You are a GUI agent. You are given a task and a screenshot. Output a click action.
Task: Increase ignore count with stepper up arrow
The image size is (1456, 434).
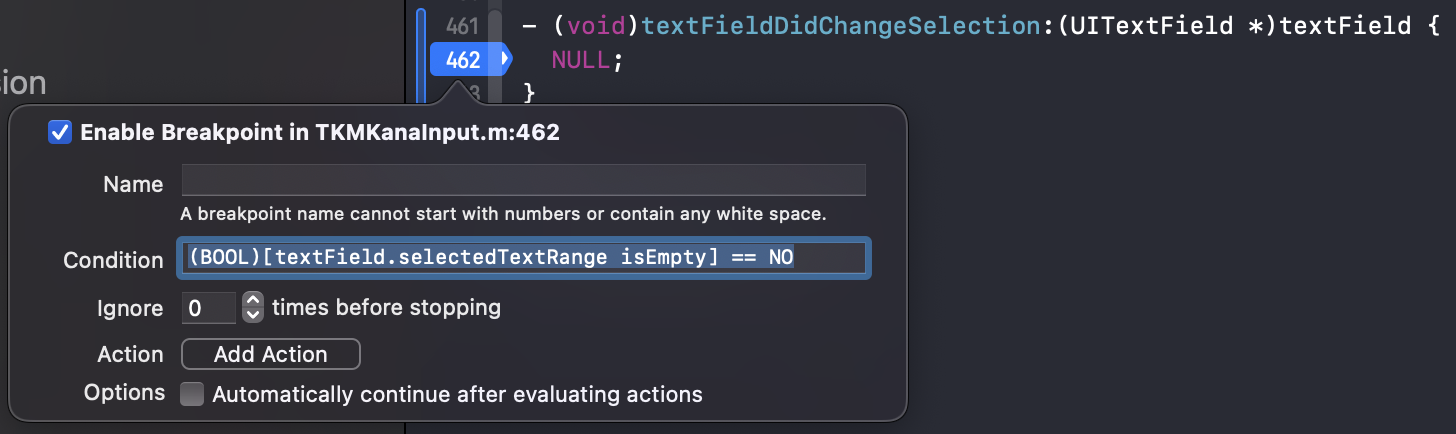tap(253, 300)
